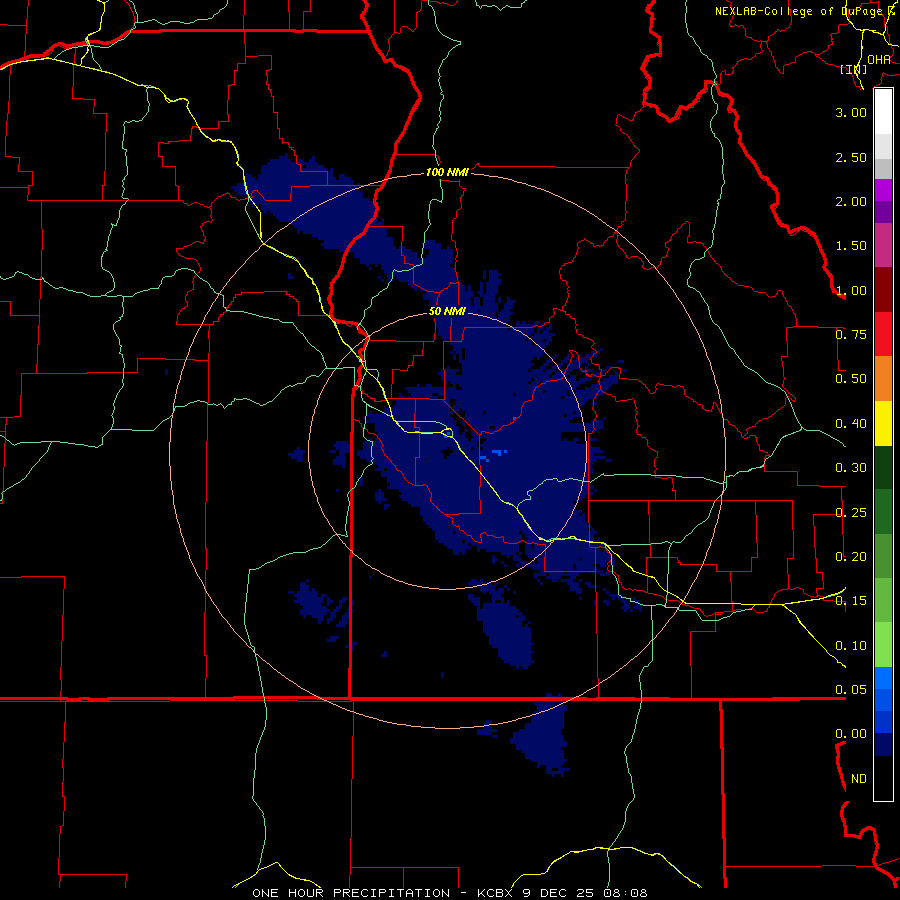Click the 0.05 legend value
Screen dimensions: 900x900
[x=851, y=690]
